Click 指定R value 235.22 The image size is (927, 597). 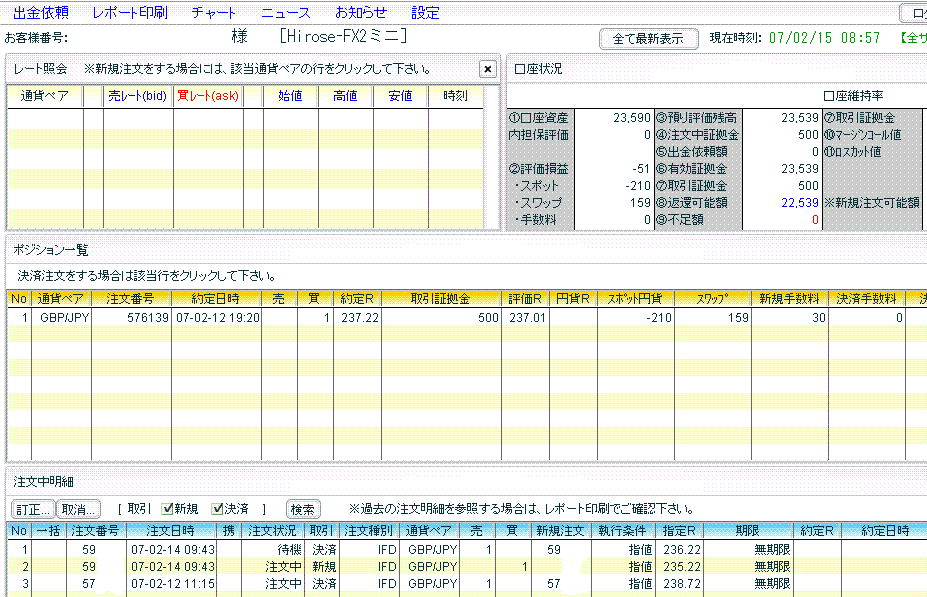(x=682, y=566)
